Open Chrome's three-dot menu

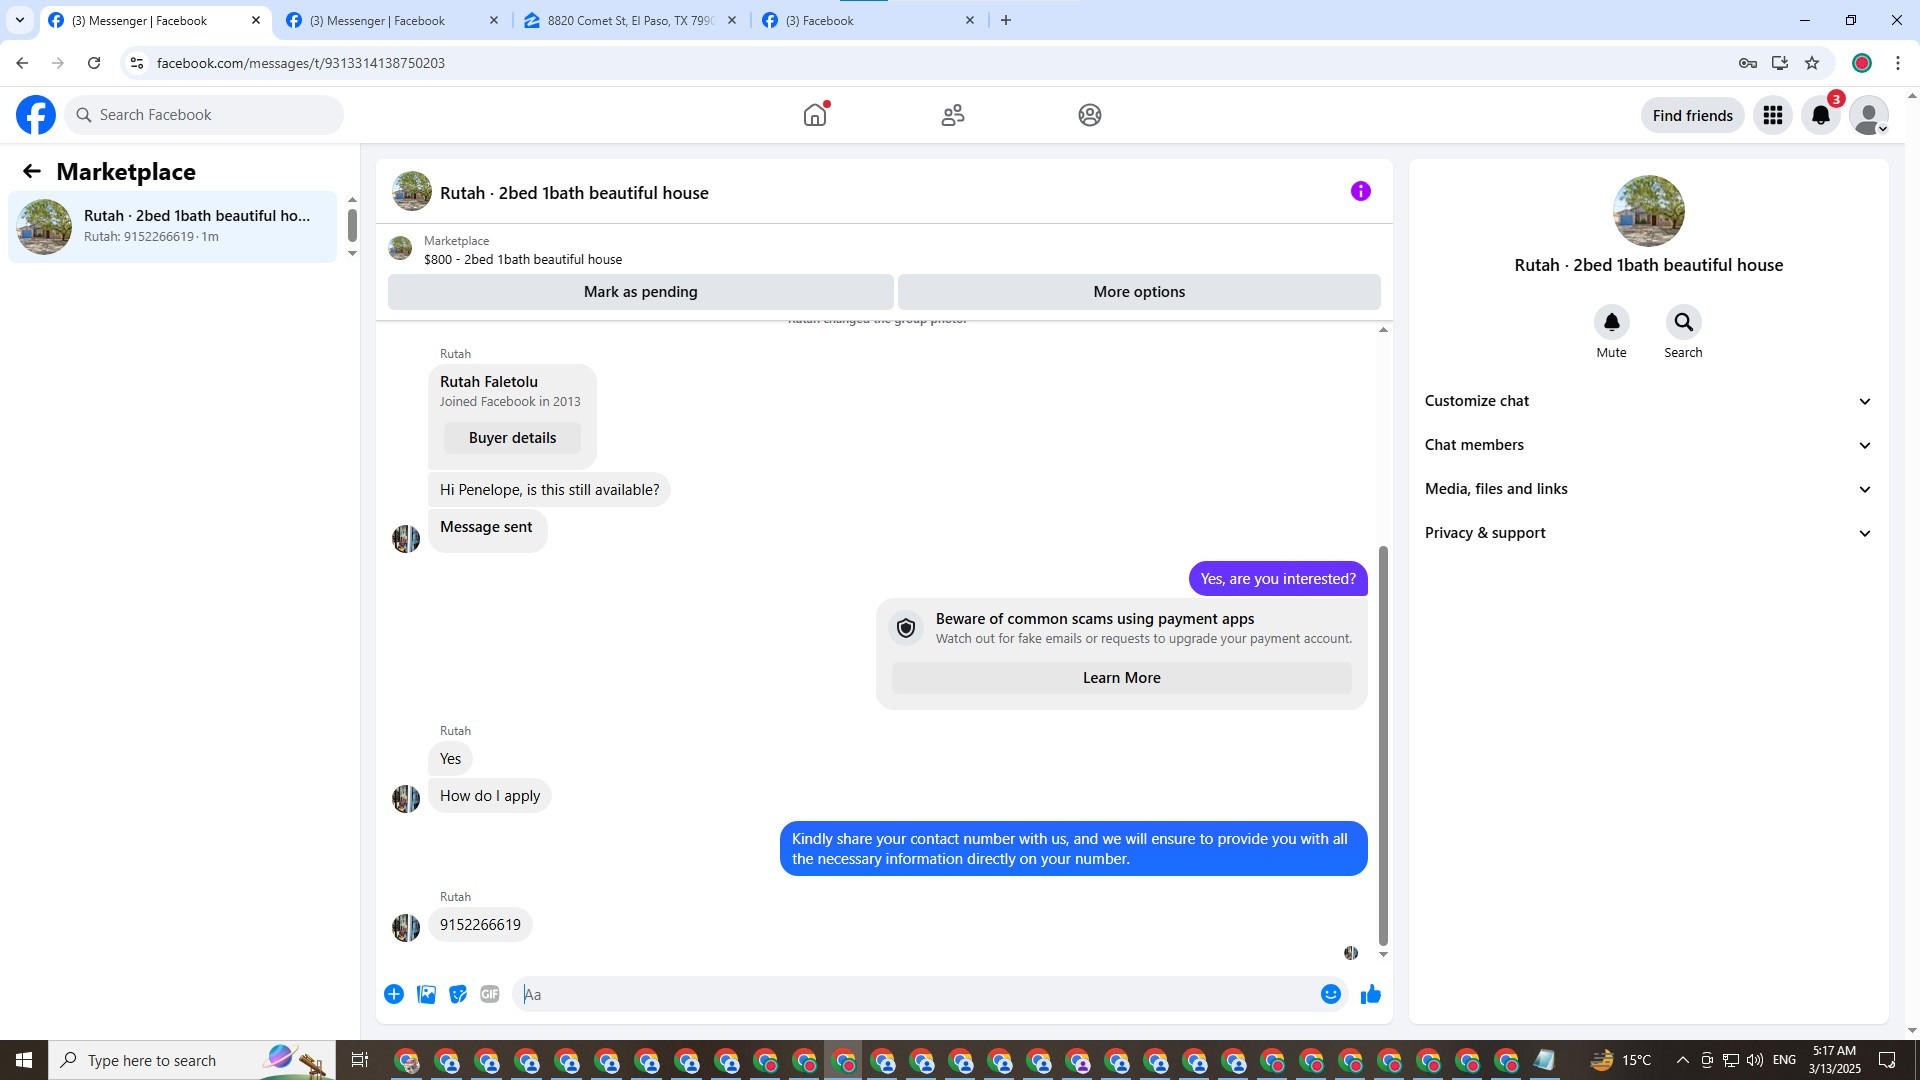1898,63
